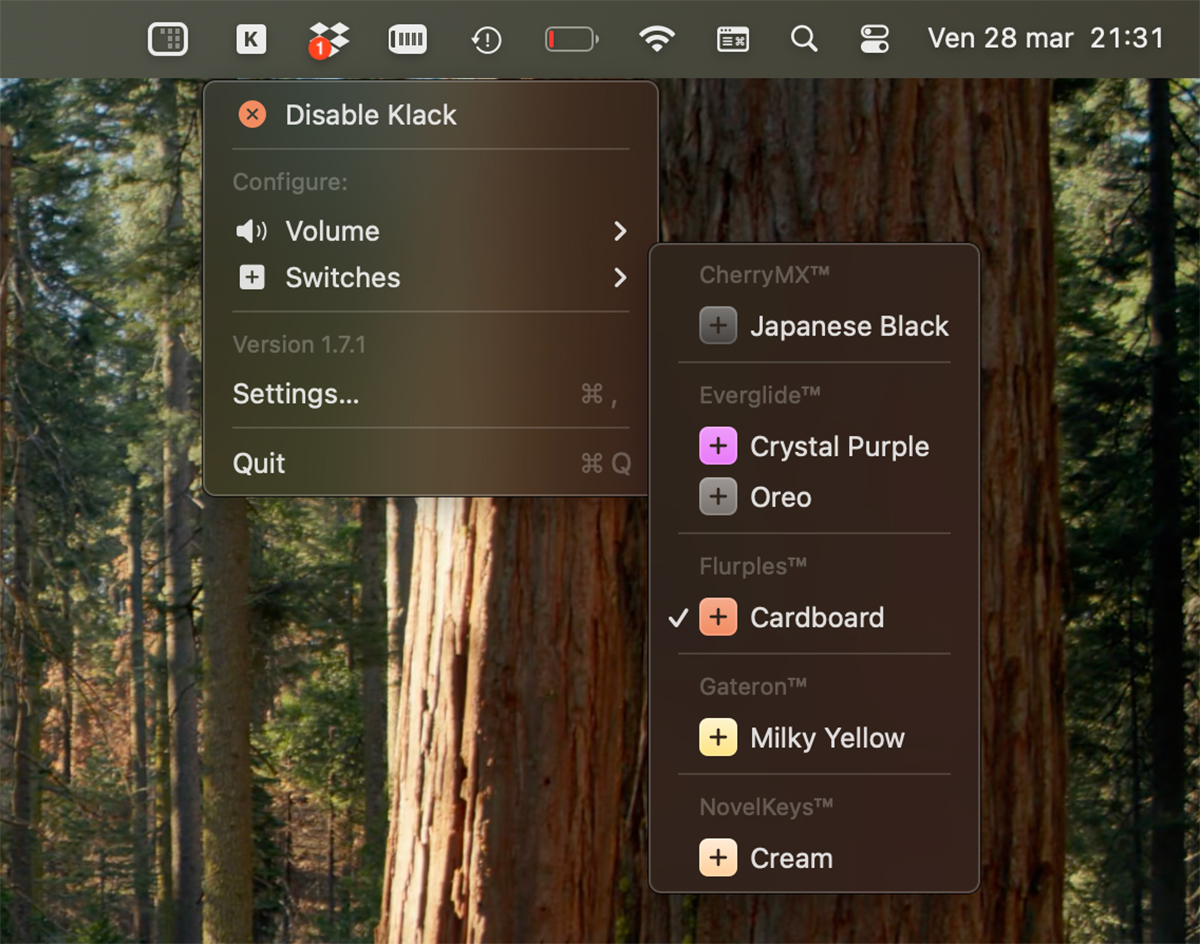Select the Japanese Black CherryMX switch
Image resolution: width=1200 pixels, height=944 pixels.
(x=849, y=326)
